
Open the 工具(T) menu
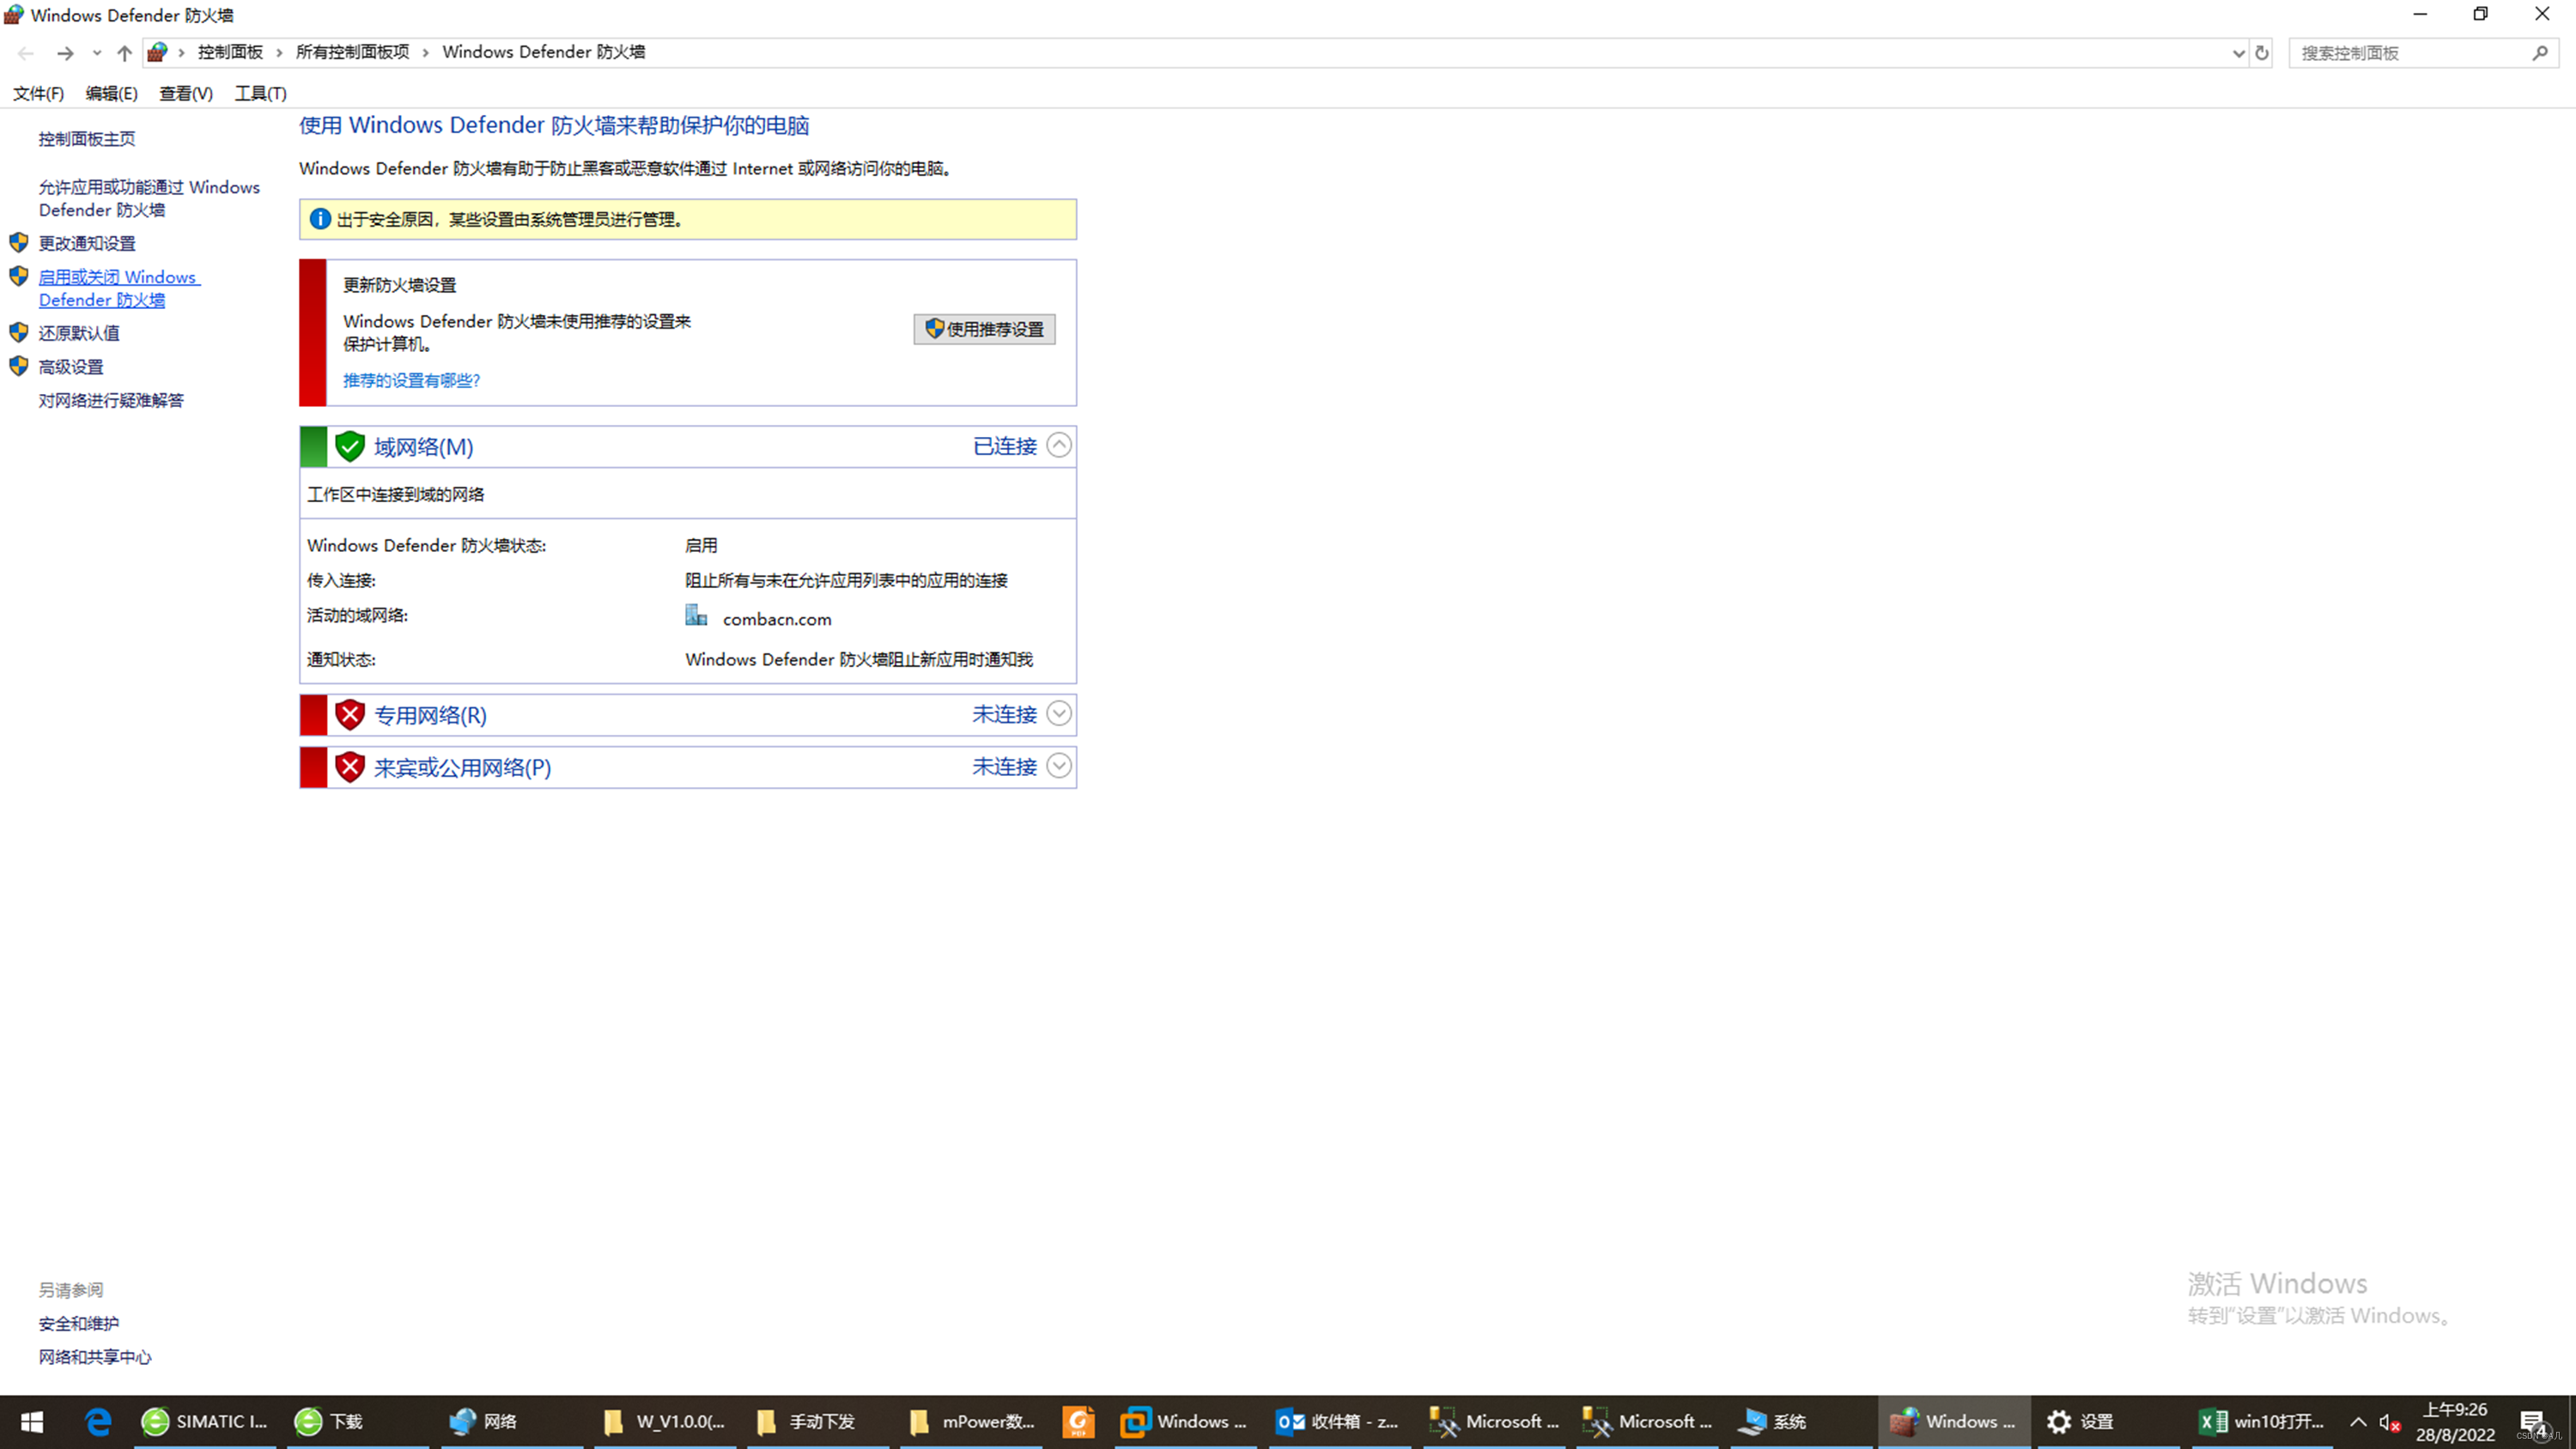260,93
